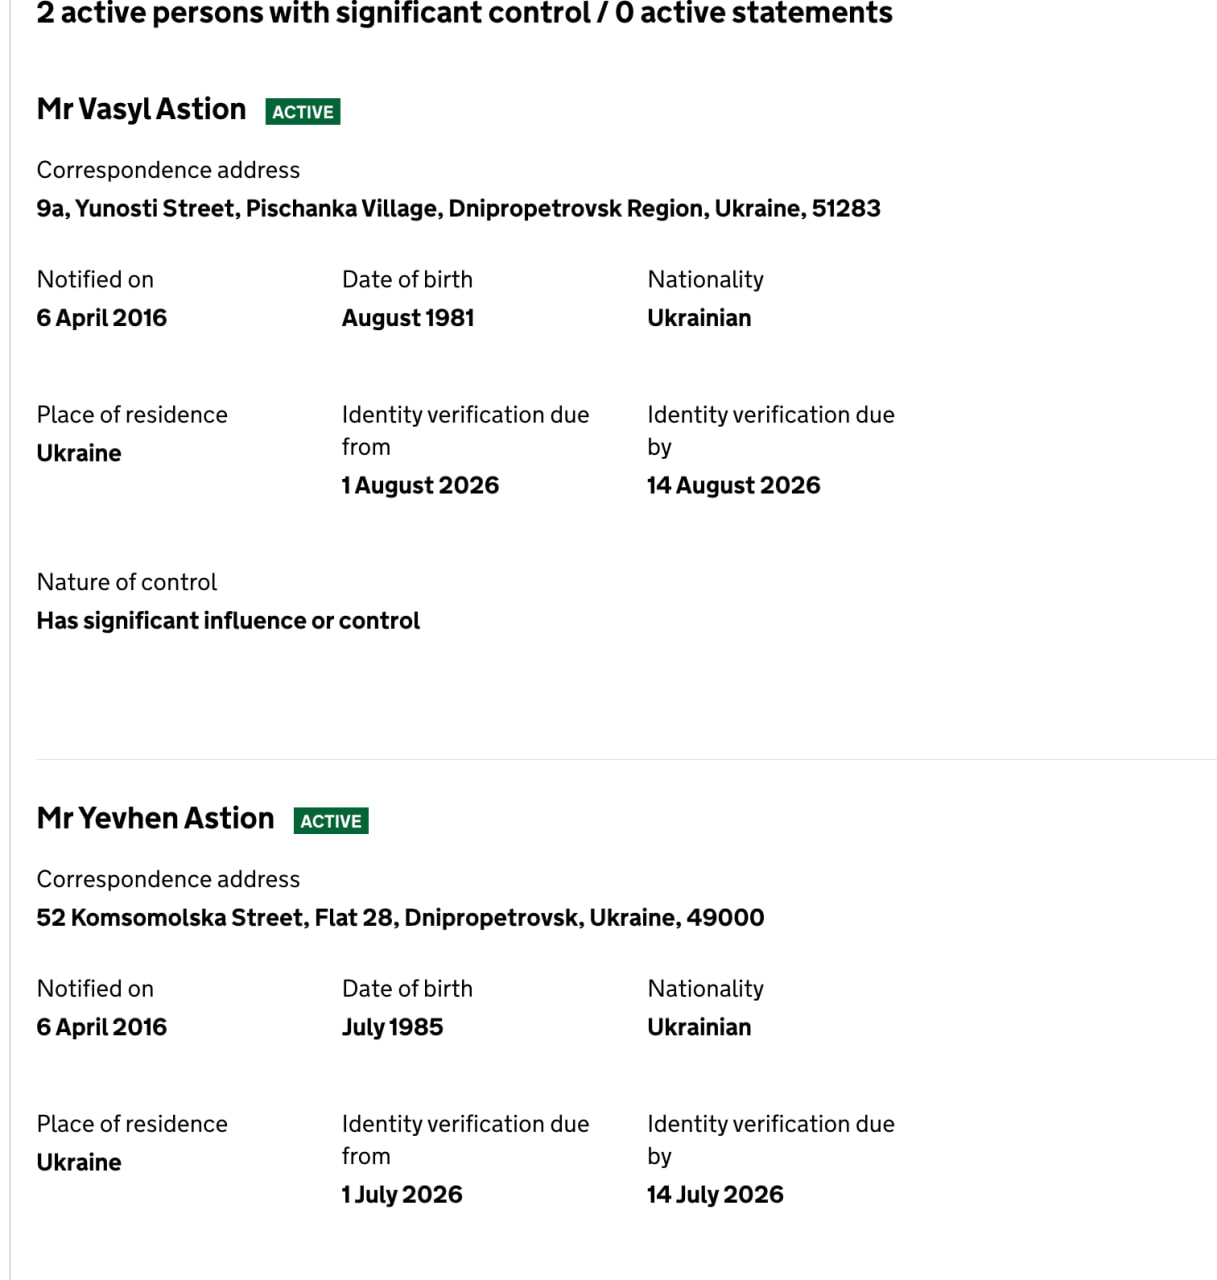
Task: Click 'Has significant influence or control' text
Action: point(228,621)
